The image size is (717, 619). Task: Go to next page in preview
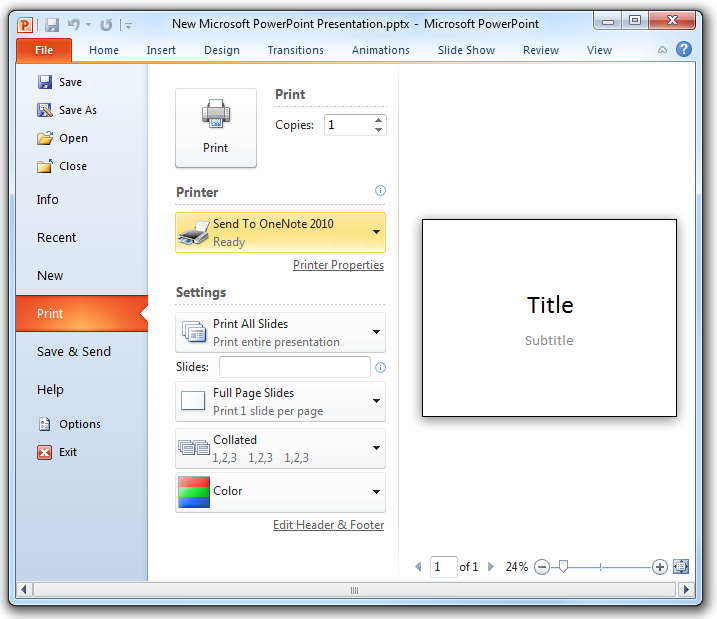491,567
